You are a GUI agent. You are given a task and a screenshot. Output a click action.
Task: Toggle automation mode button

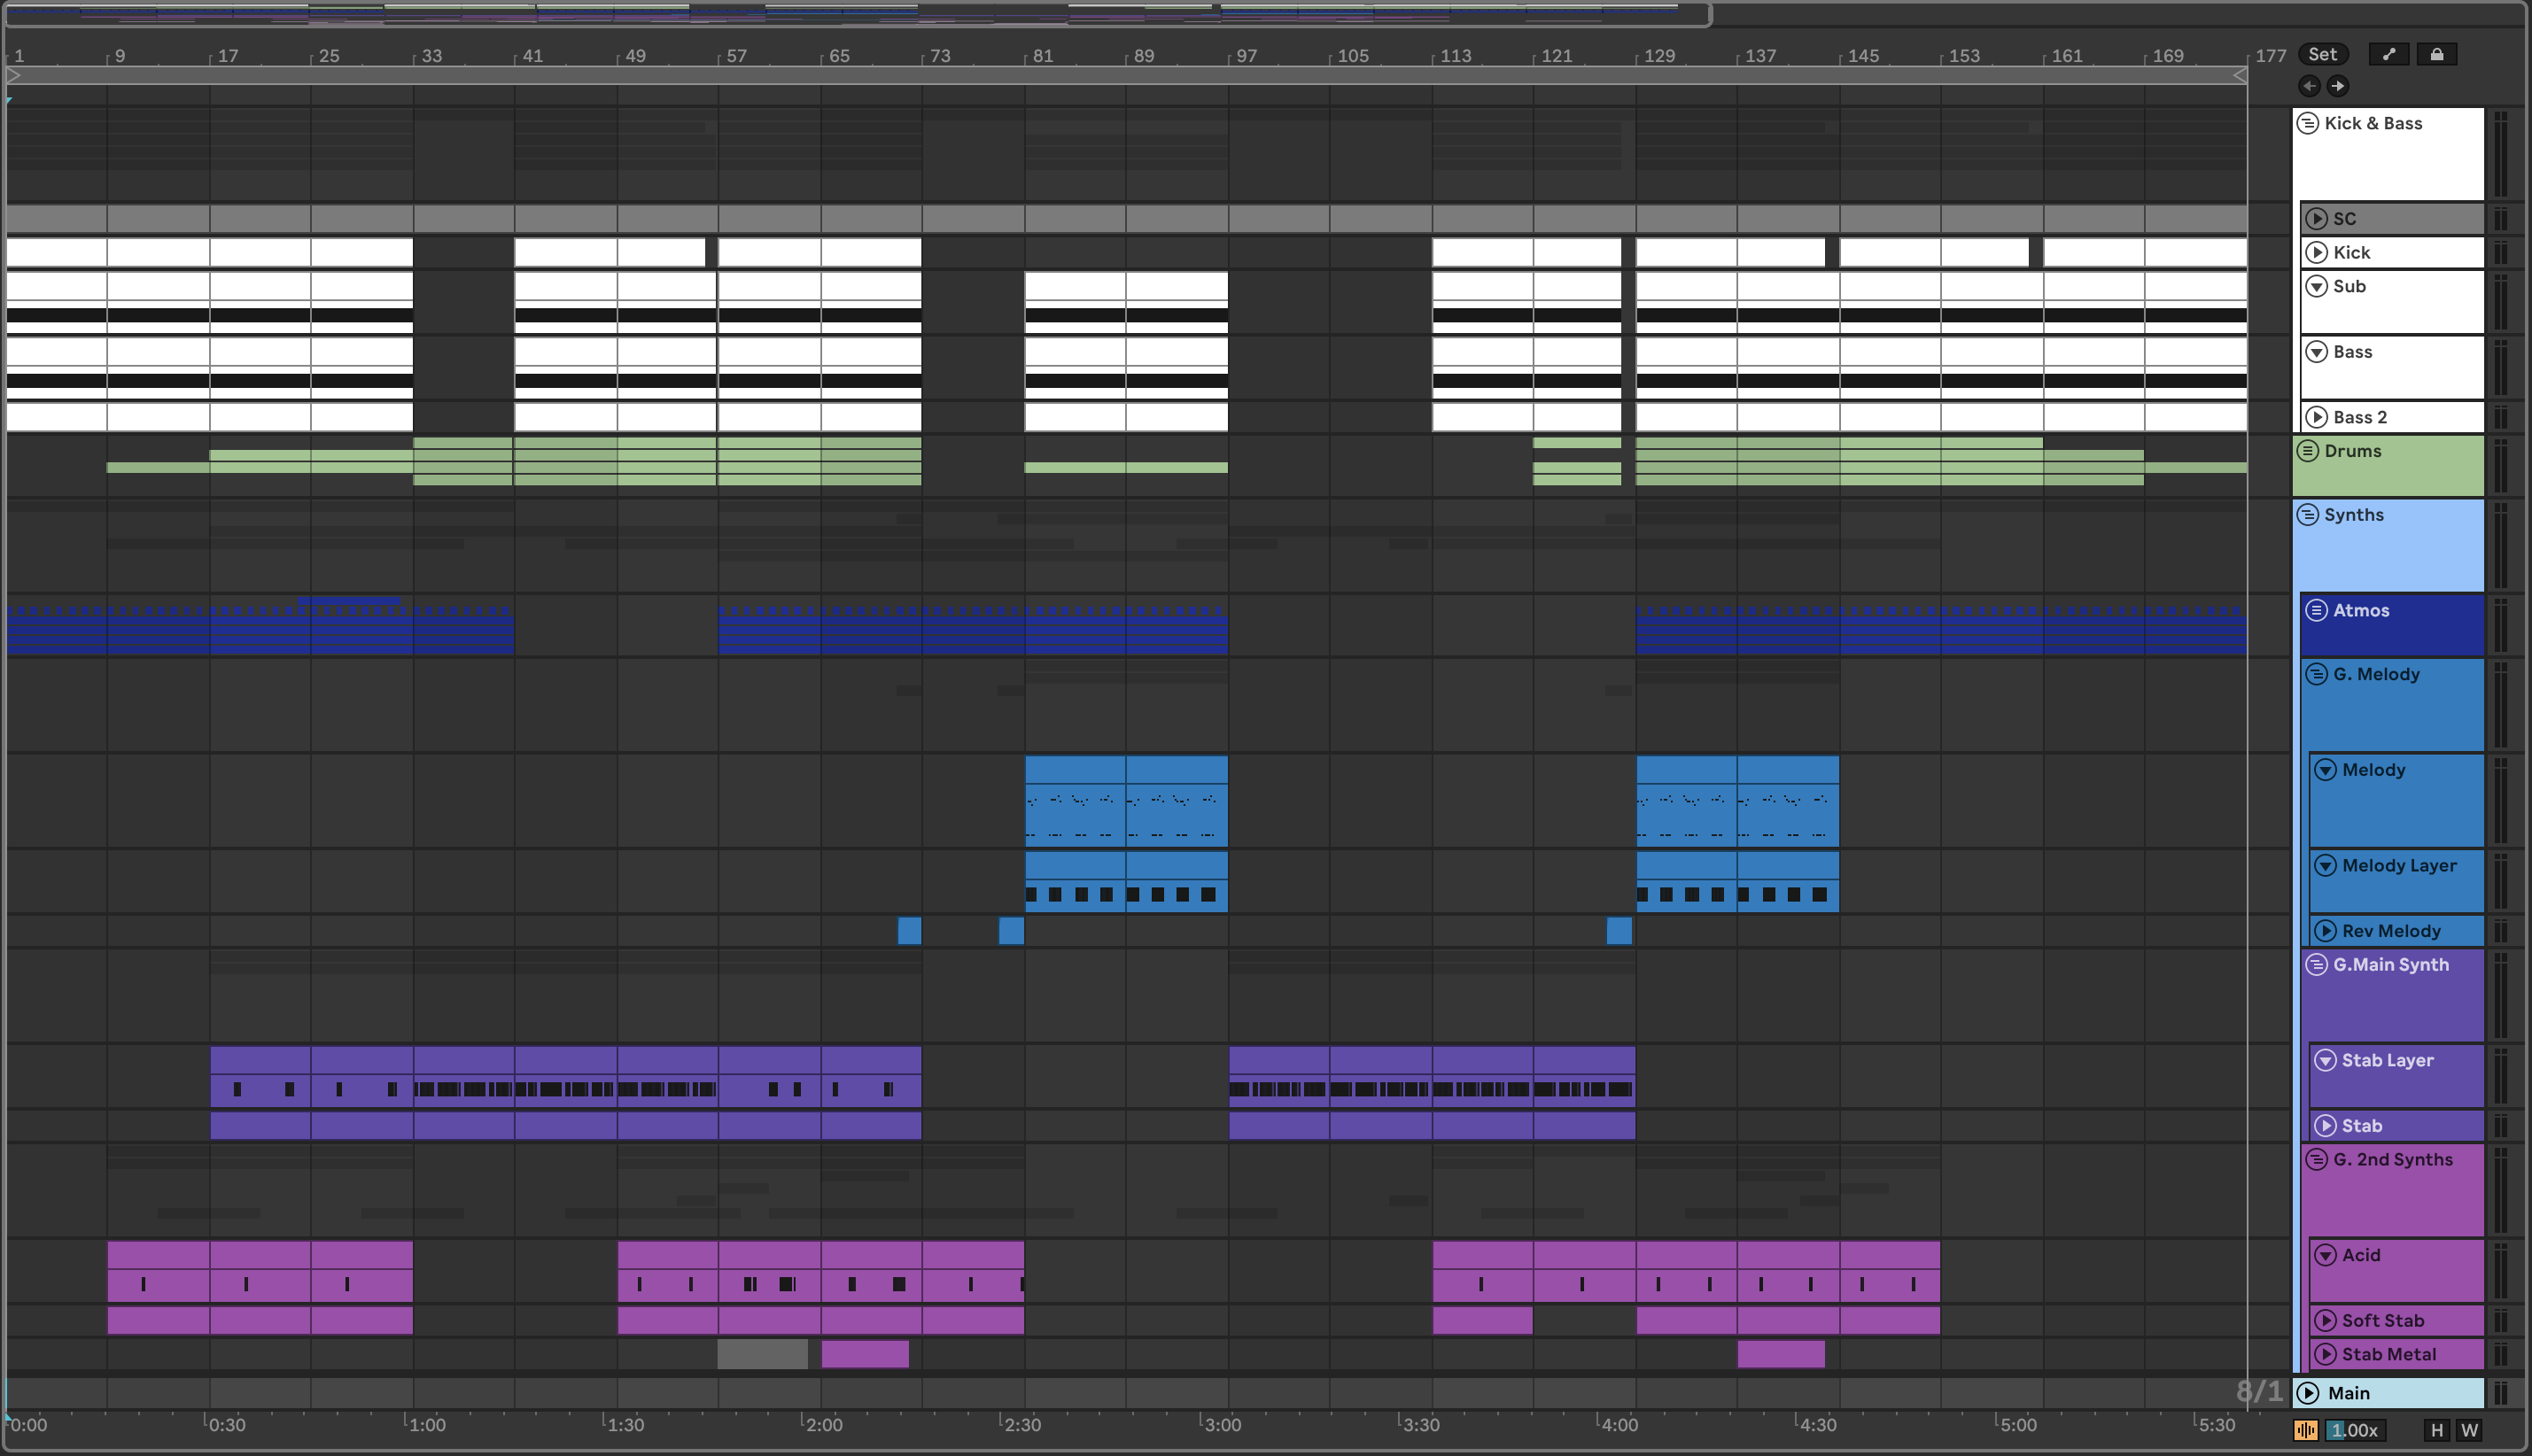[x=2389, y=54]
